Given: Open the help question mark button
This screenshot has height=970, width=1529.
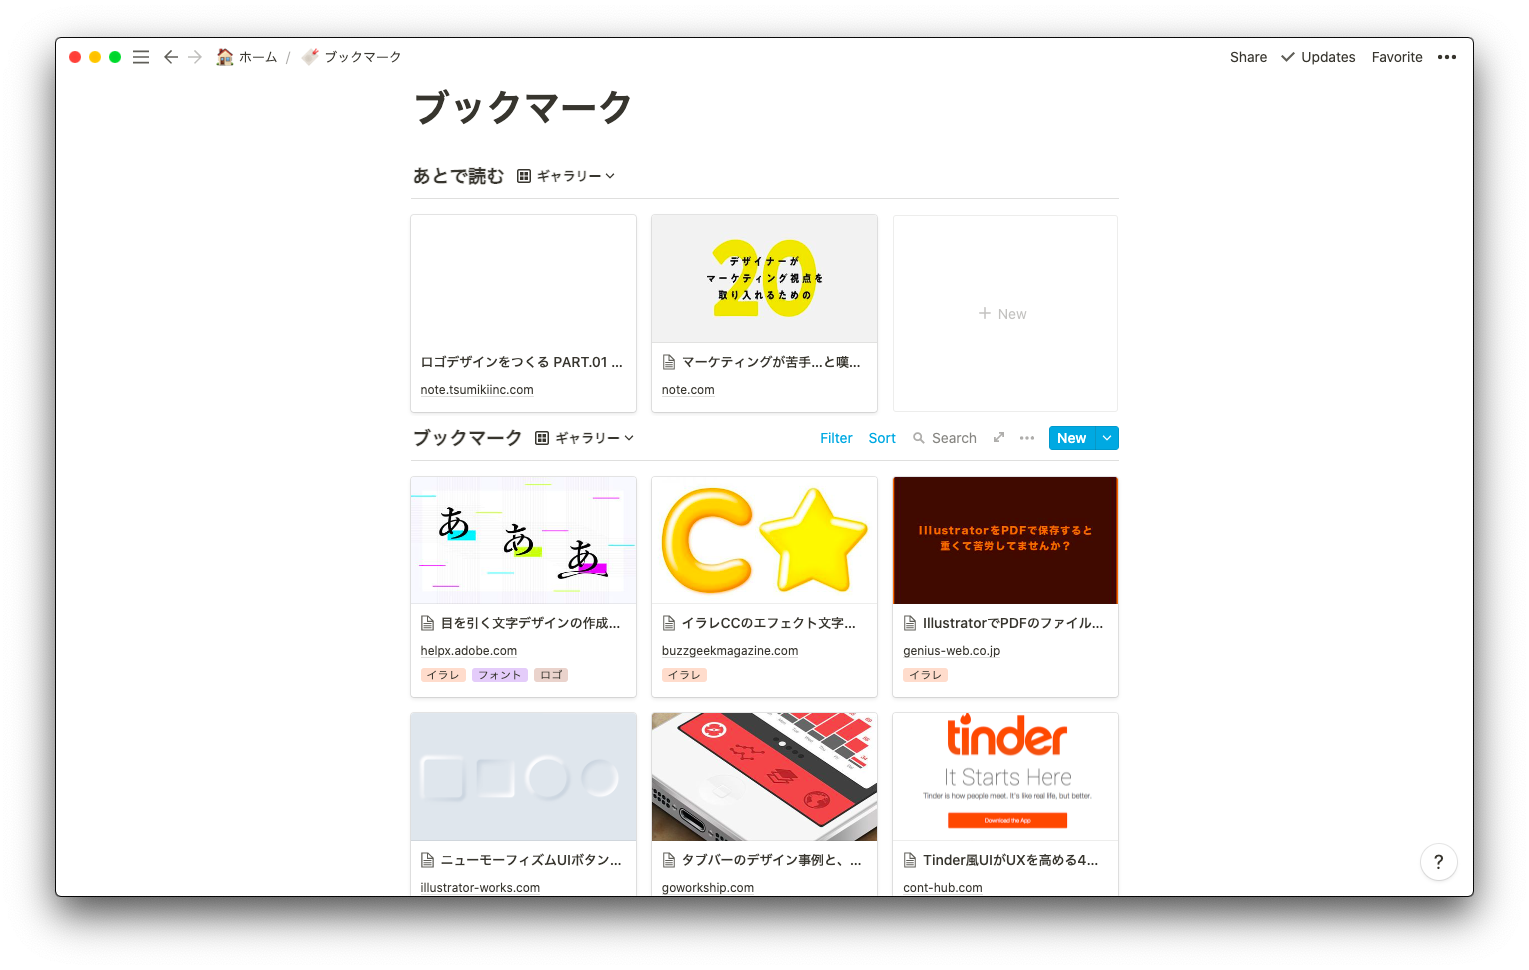Looking at the screenshot, I should pos(1438,862).
